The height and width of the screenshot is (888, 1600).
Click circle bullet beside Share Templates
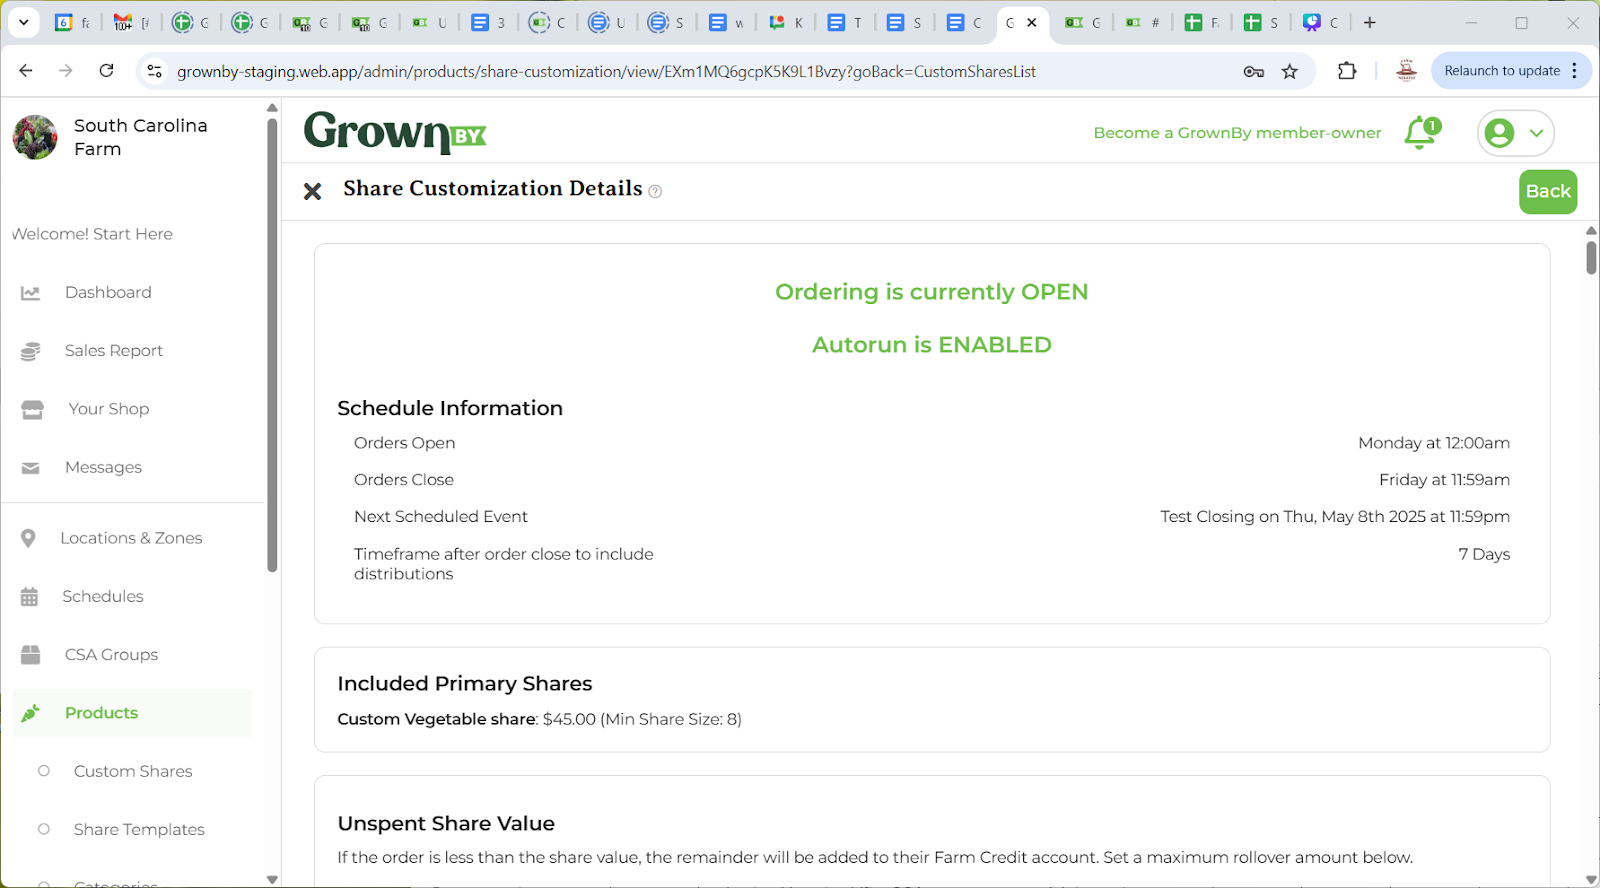coord(44,829)
